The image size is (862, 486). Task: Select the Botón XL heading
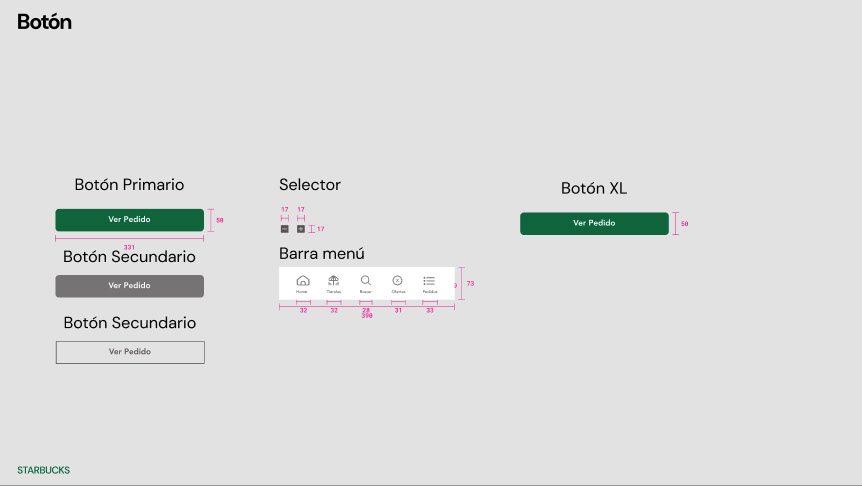coord(594,189)
